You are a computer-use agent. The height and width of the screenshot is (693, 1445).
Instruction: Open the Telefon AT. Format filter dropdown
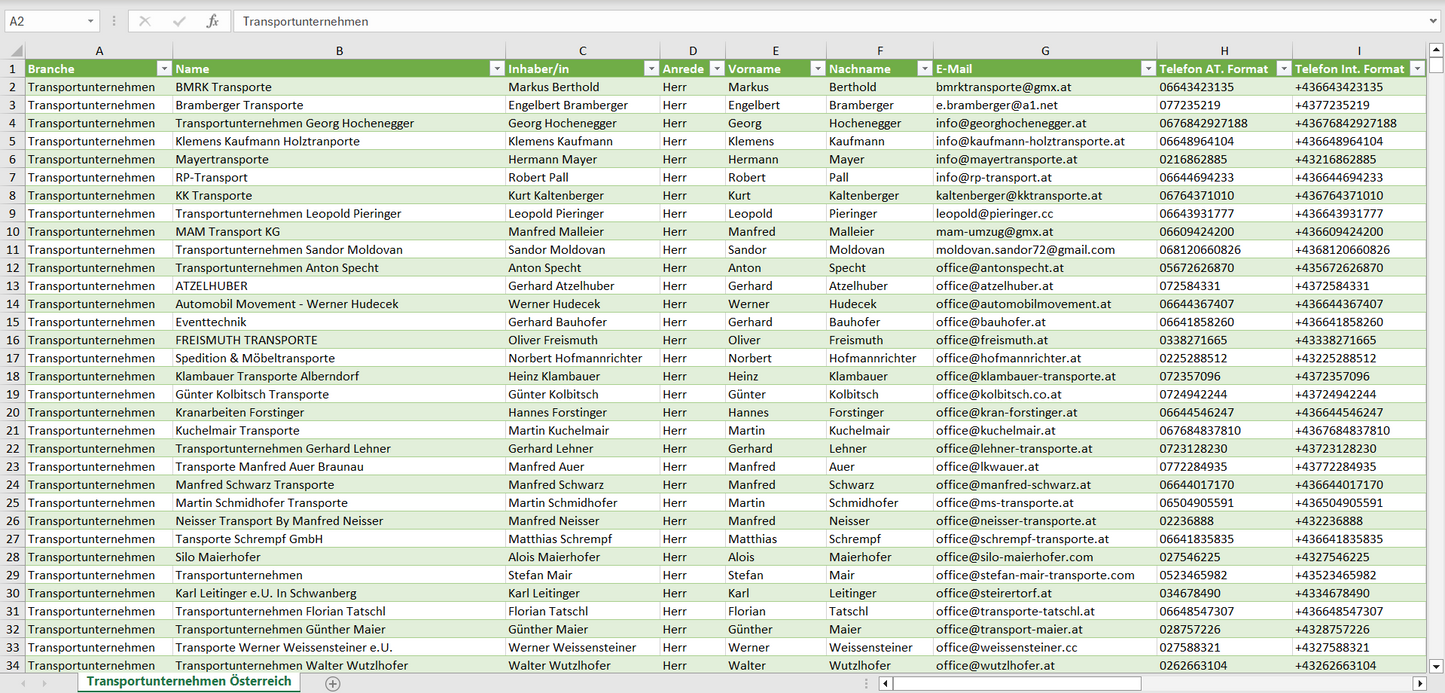point(1282,69)
